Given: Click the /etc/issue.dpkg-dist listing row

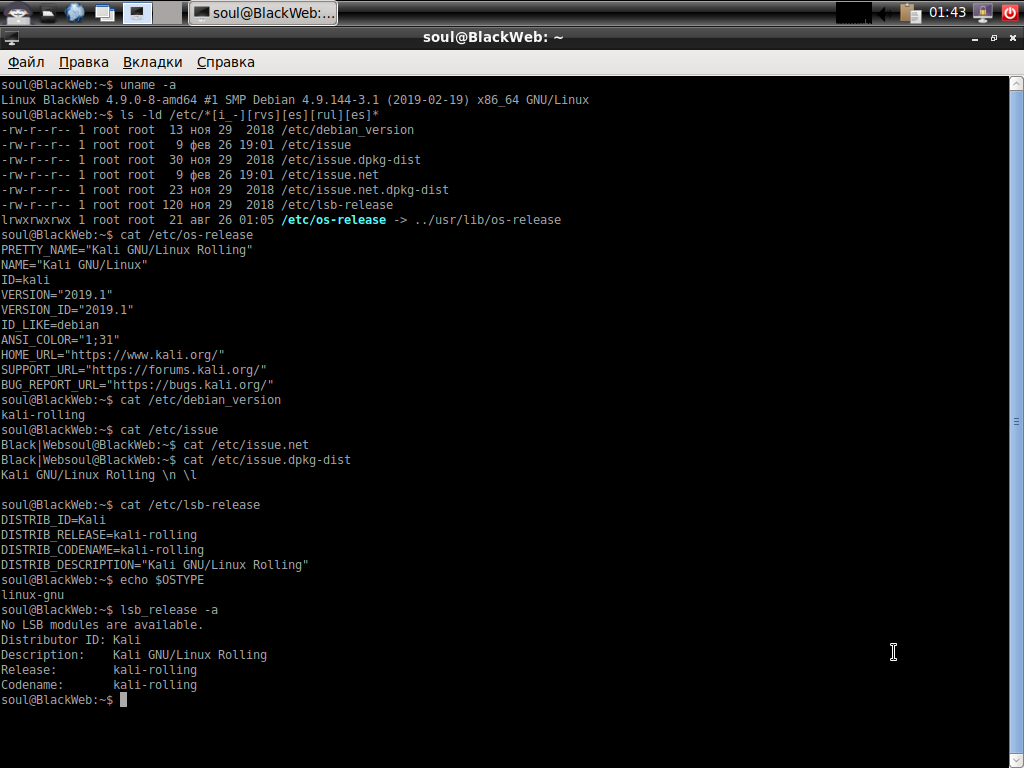Looking at the screenshot, I should pyautogui.click(x=210, y=160).
